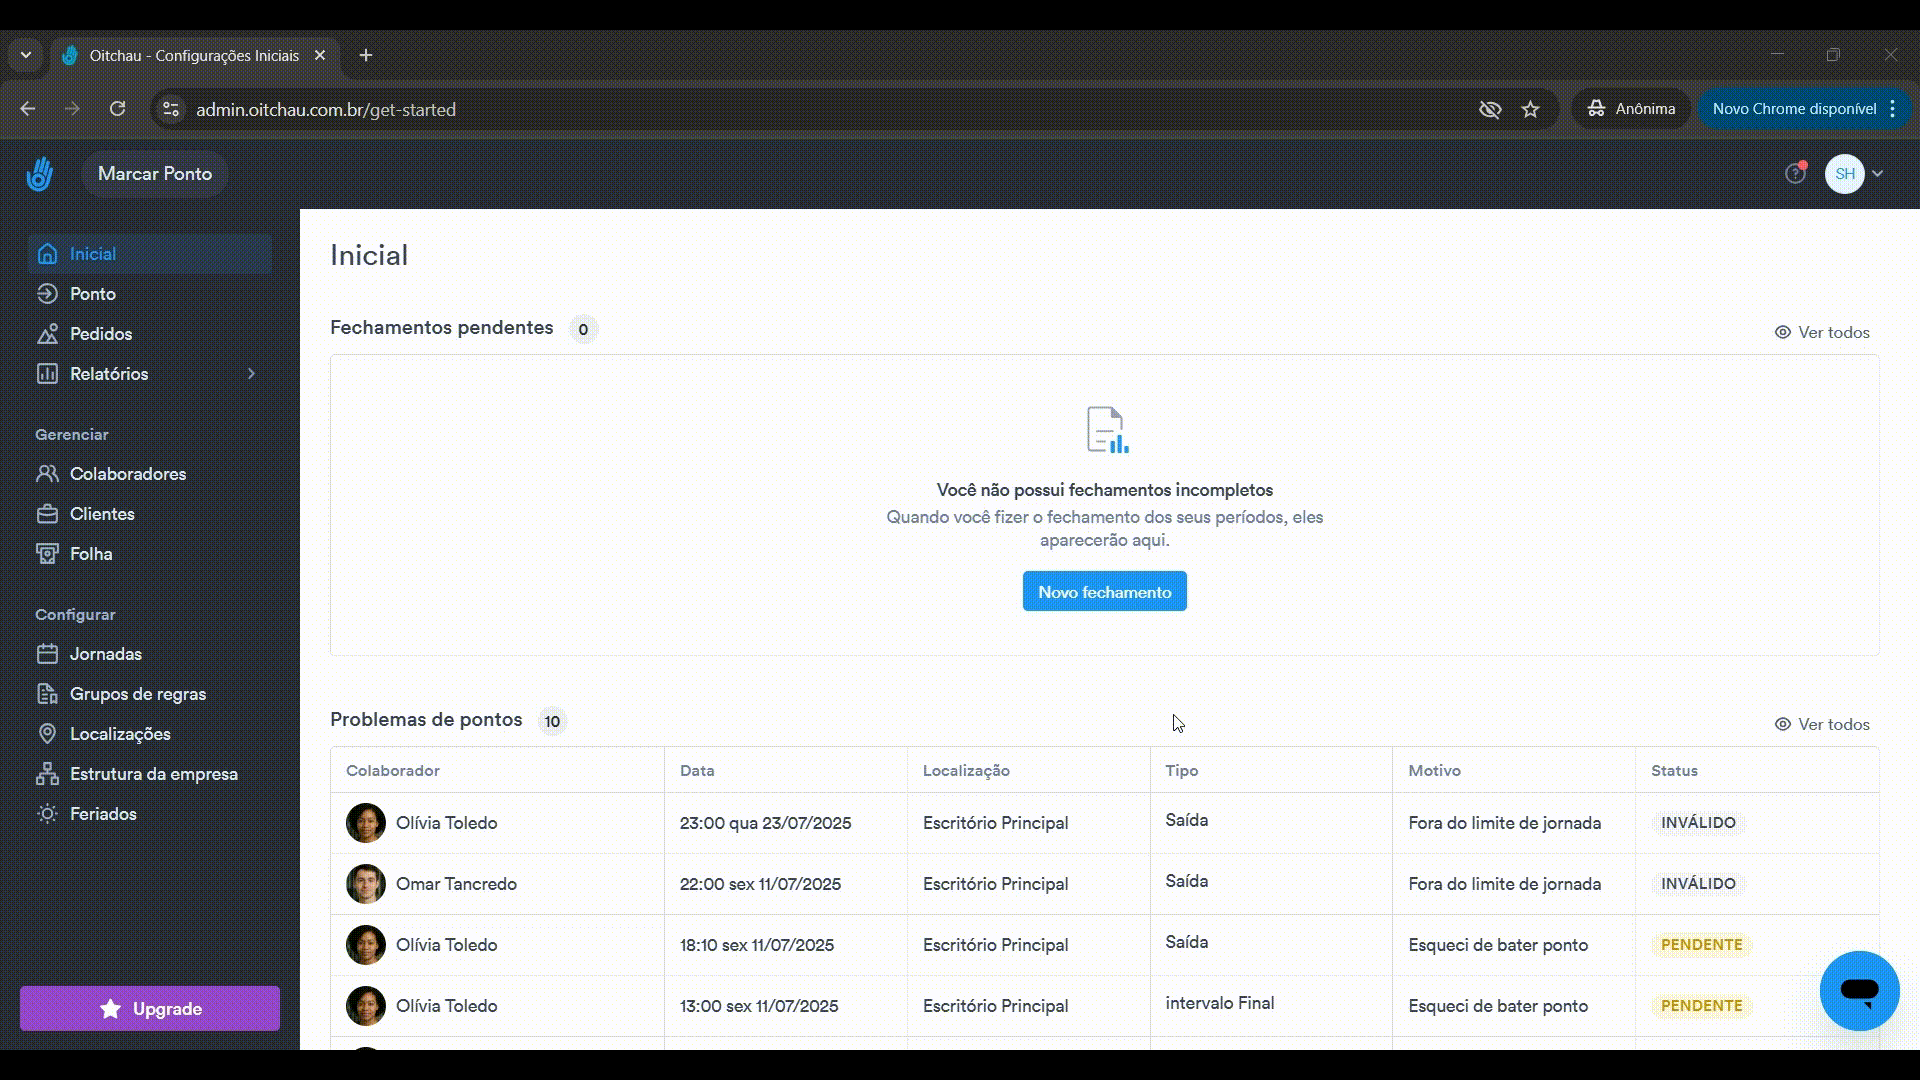Screen dimensions: 1920x1080
Task: Click the tracking protection eye icon in the address bar
Action: pyautogui.click(x=1490, y=109)
